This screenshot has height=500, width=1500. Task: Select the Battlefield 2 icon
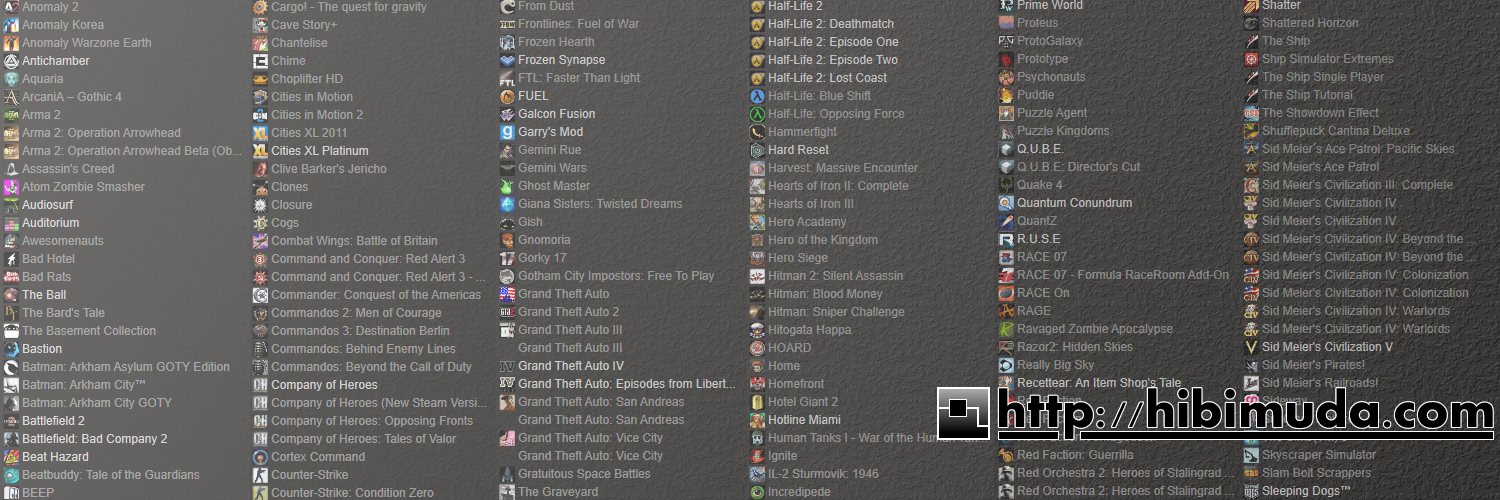tap(11, 421)
